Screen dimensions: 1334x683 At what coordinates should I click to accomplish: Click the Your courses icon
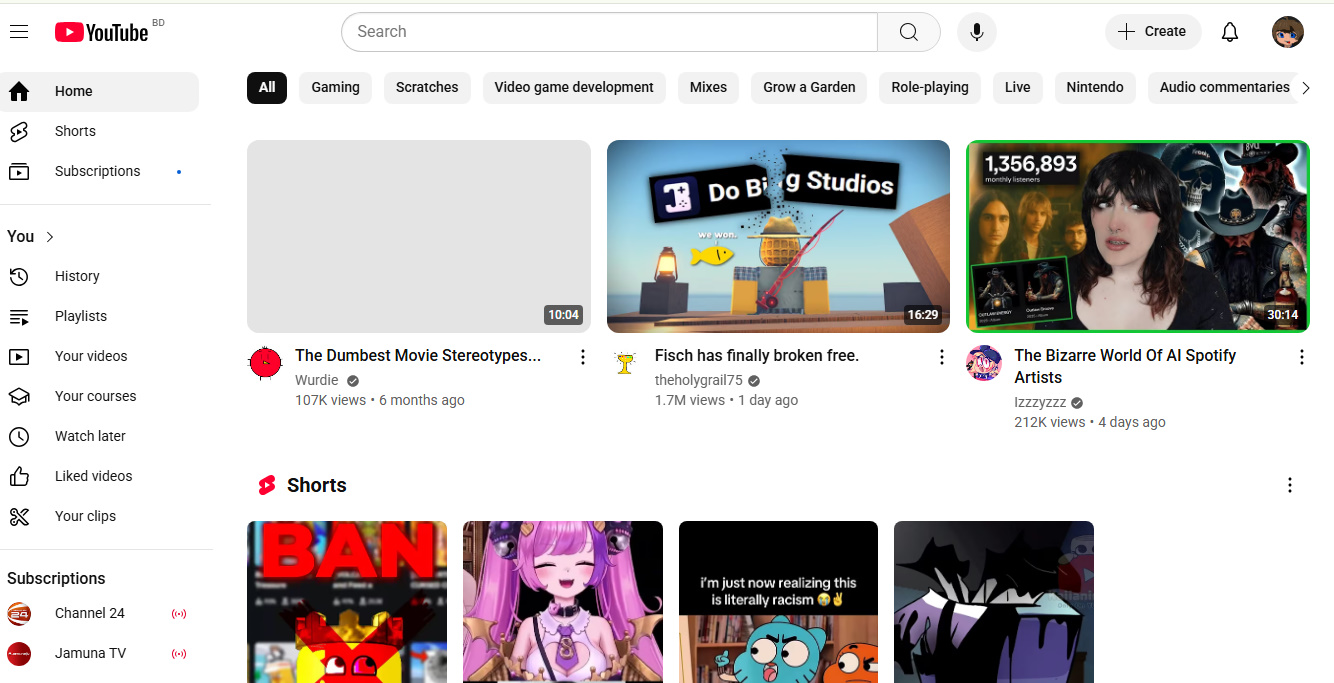[x=19, y=396]
